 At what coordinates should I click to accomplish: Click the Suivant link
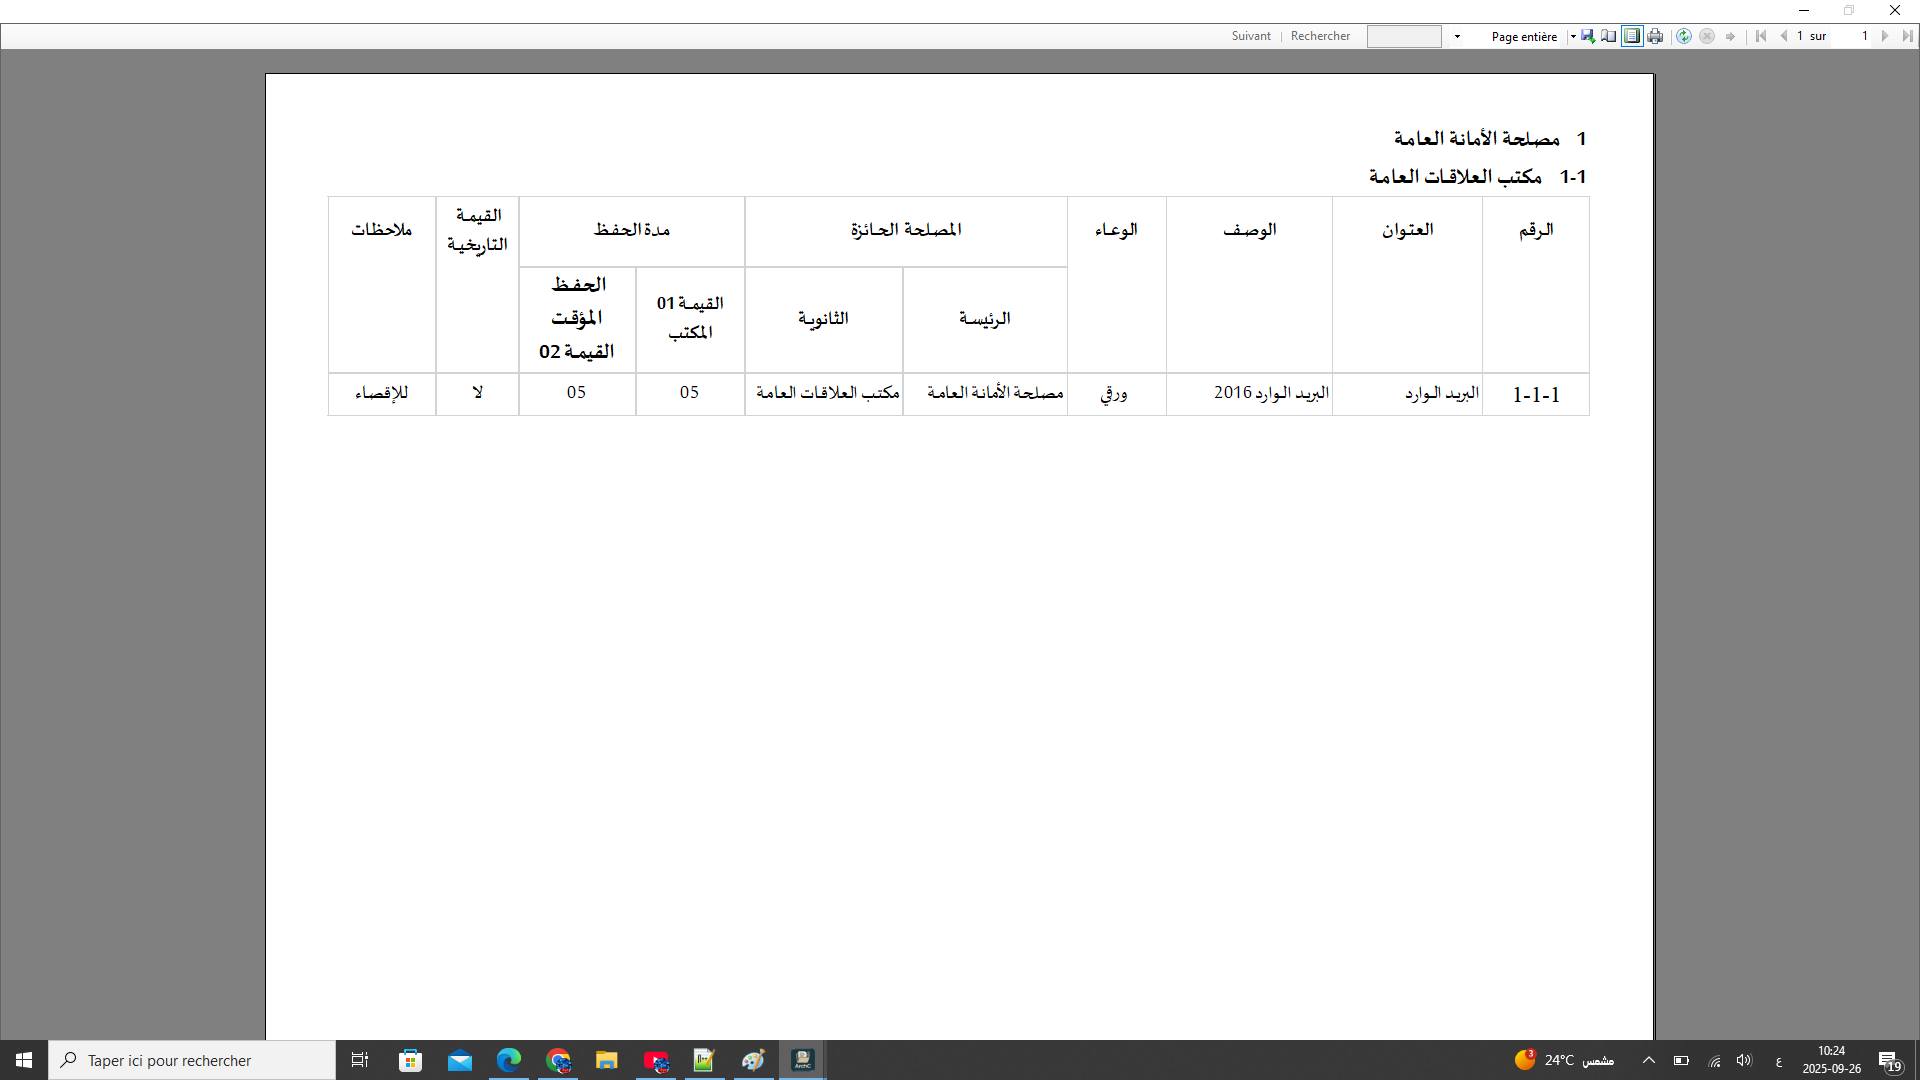point(1251,36)
